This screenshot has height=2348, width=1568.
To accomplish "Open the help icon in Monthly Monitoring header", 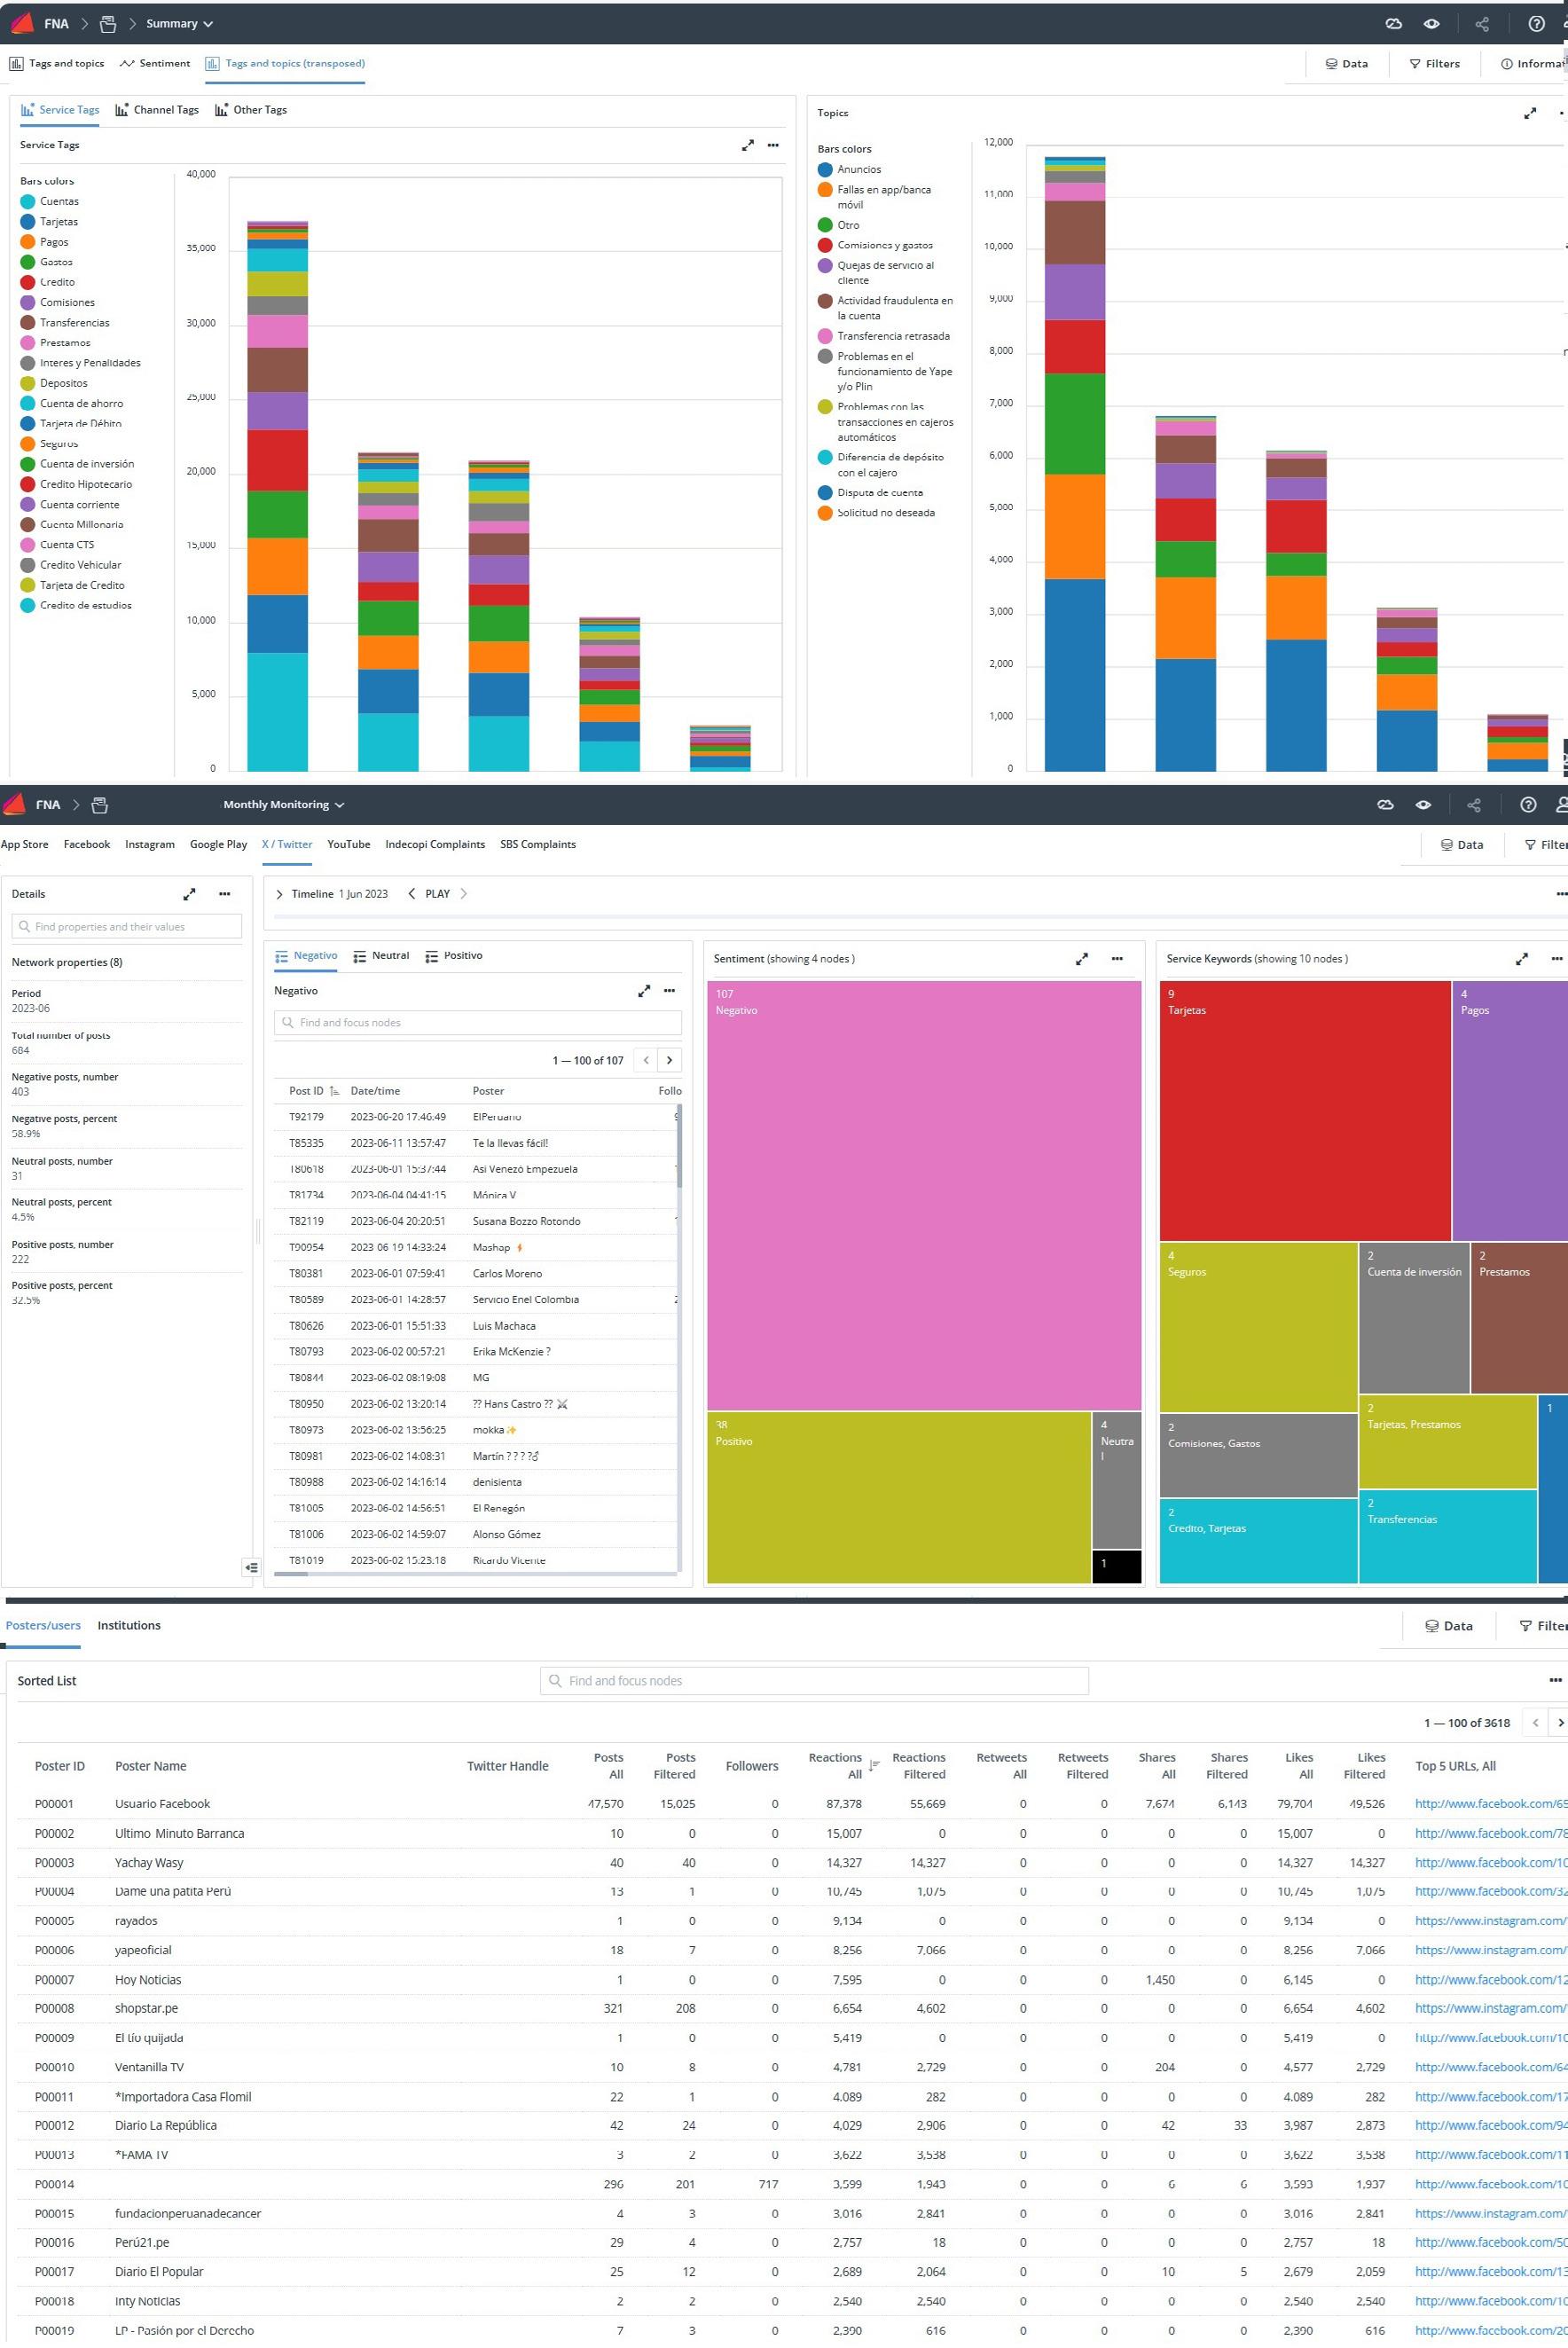I will 1527,805.
